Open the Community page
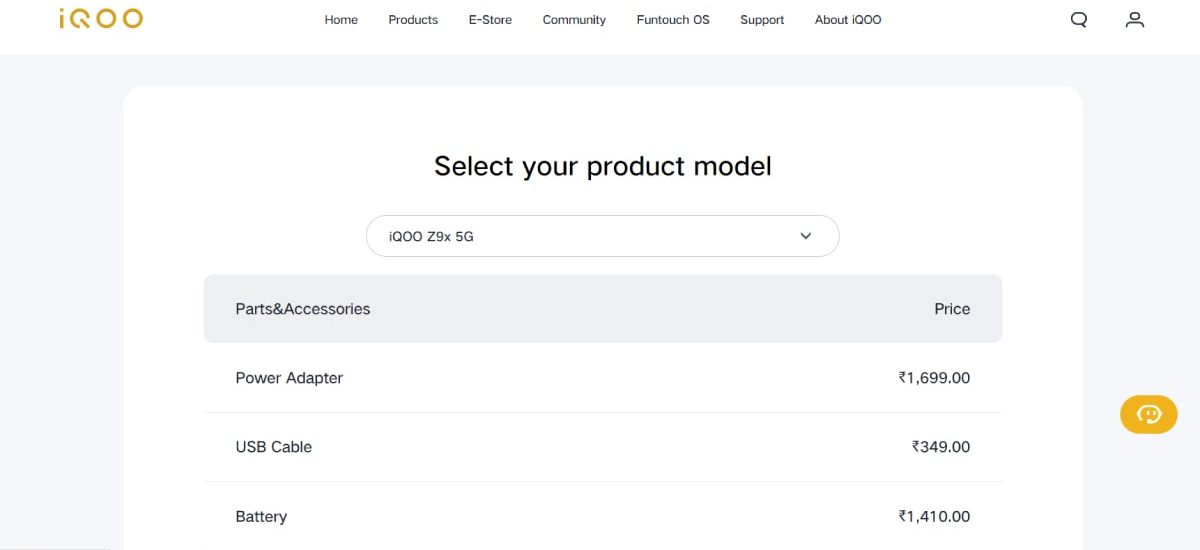The width and height of the screenshot is (1200, 550). point(574,20)
